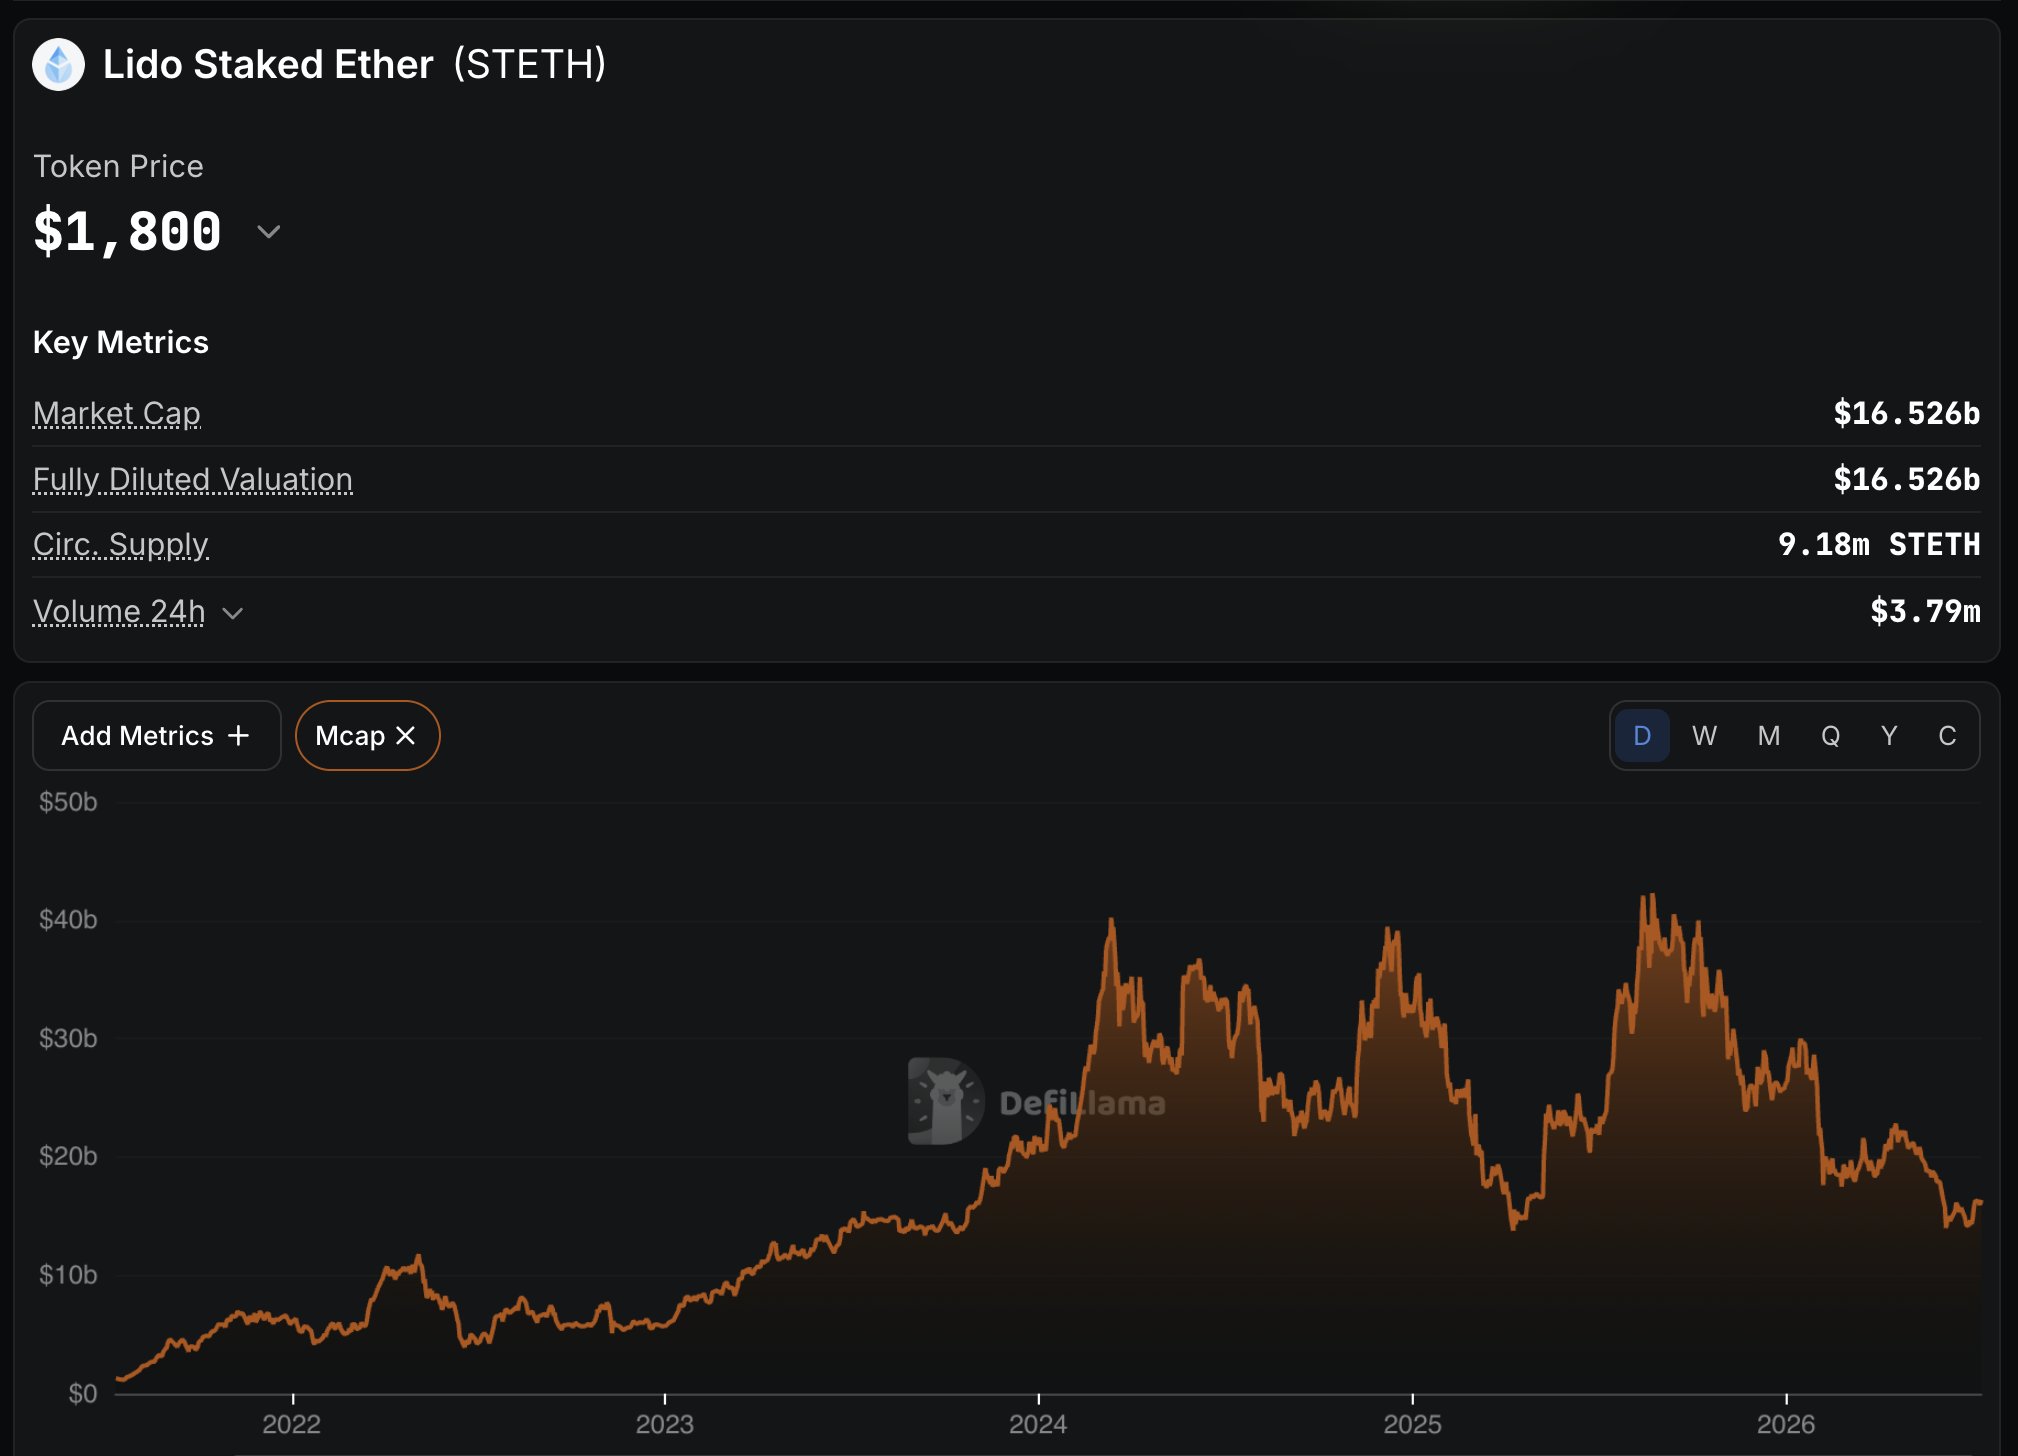Open the Add Metrics dropdown button
The width and height of the screenshot is (2018, 1456).
pos(157,736)
